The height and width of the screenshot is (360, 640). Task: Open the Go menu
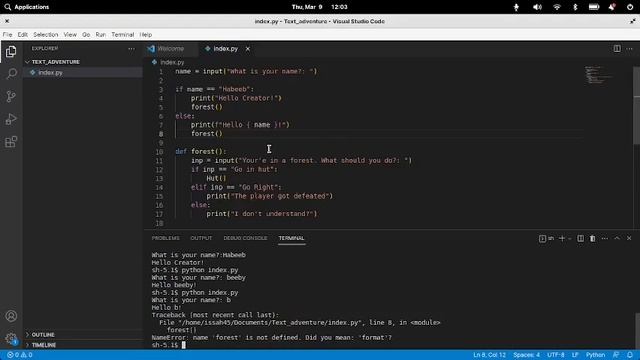click(86, 35)
